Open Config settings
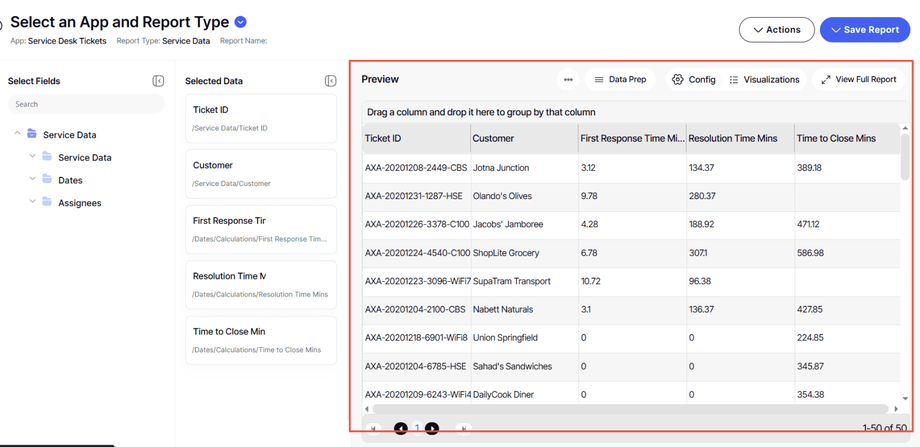 (x=694, y=80)
